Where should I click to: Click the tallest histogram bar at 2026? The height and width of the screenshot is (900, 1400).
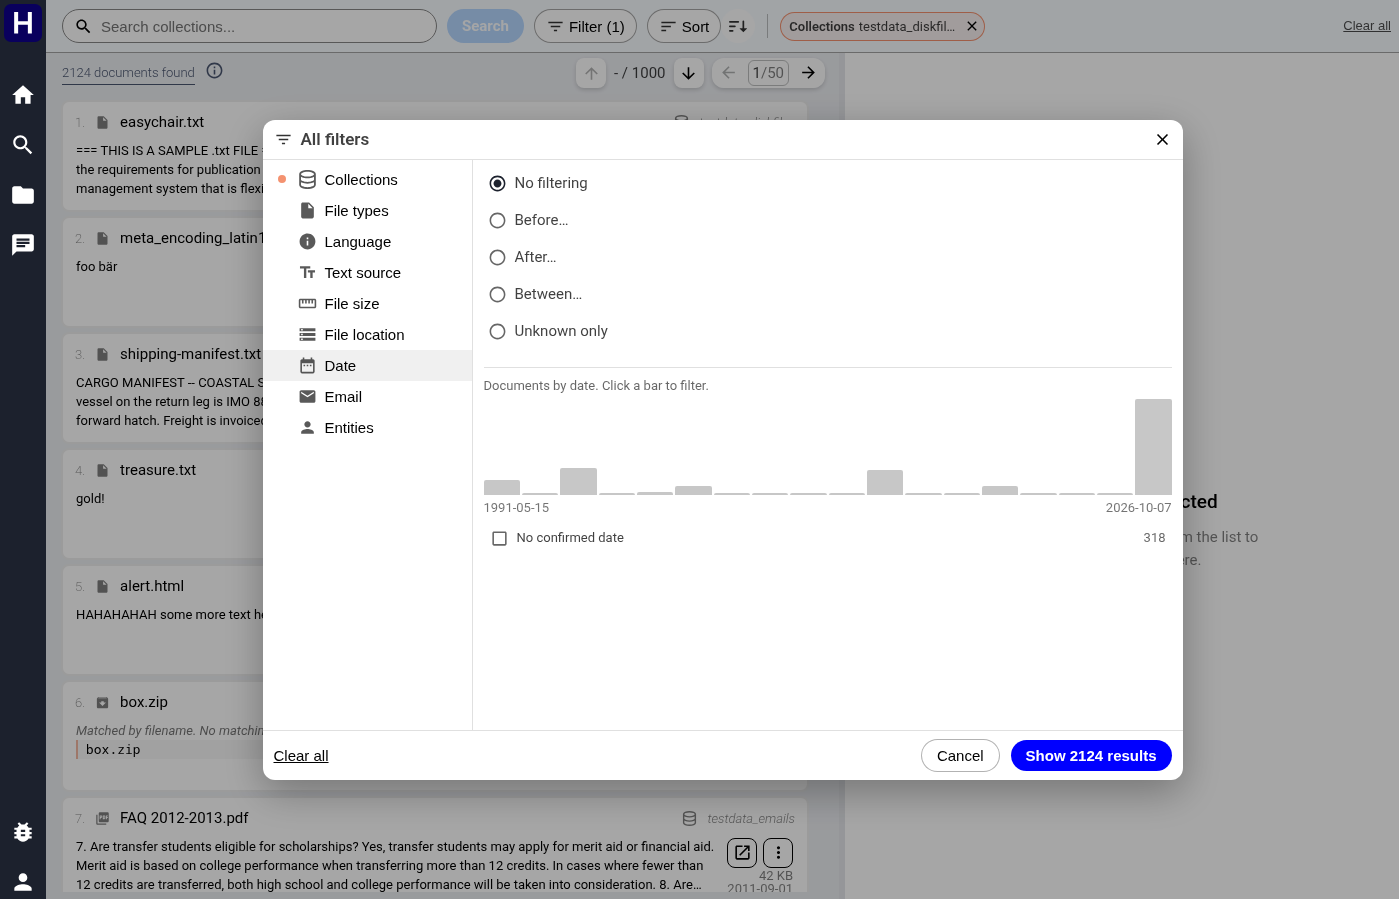click(x=1153, y=447)
